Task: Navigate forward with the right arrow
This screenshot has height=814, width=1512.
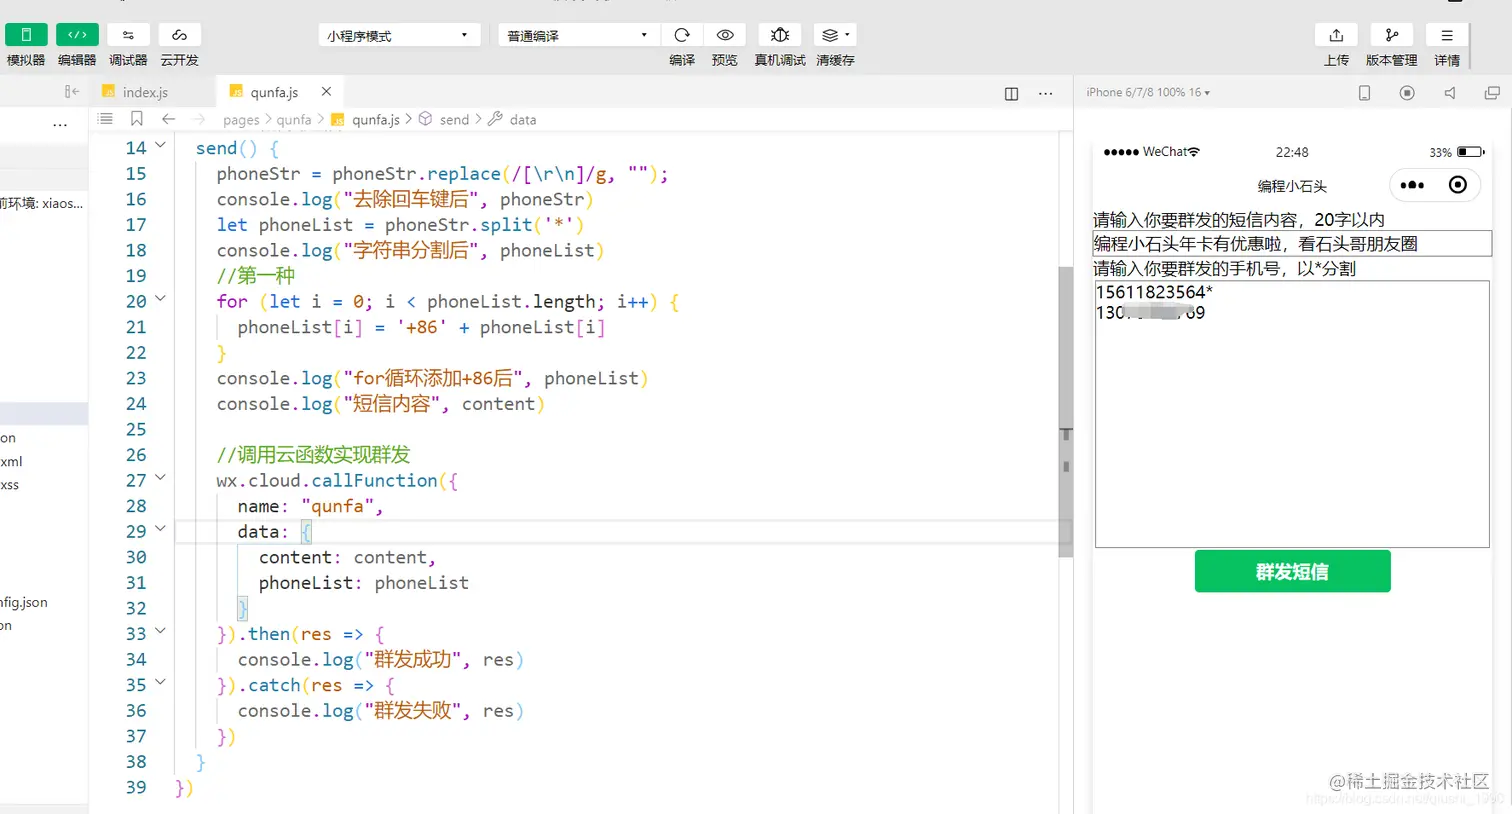Action: pyautogui.click(x=199, y=119)
